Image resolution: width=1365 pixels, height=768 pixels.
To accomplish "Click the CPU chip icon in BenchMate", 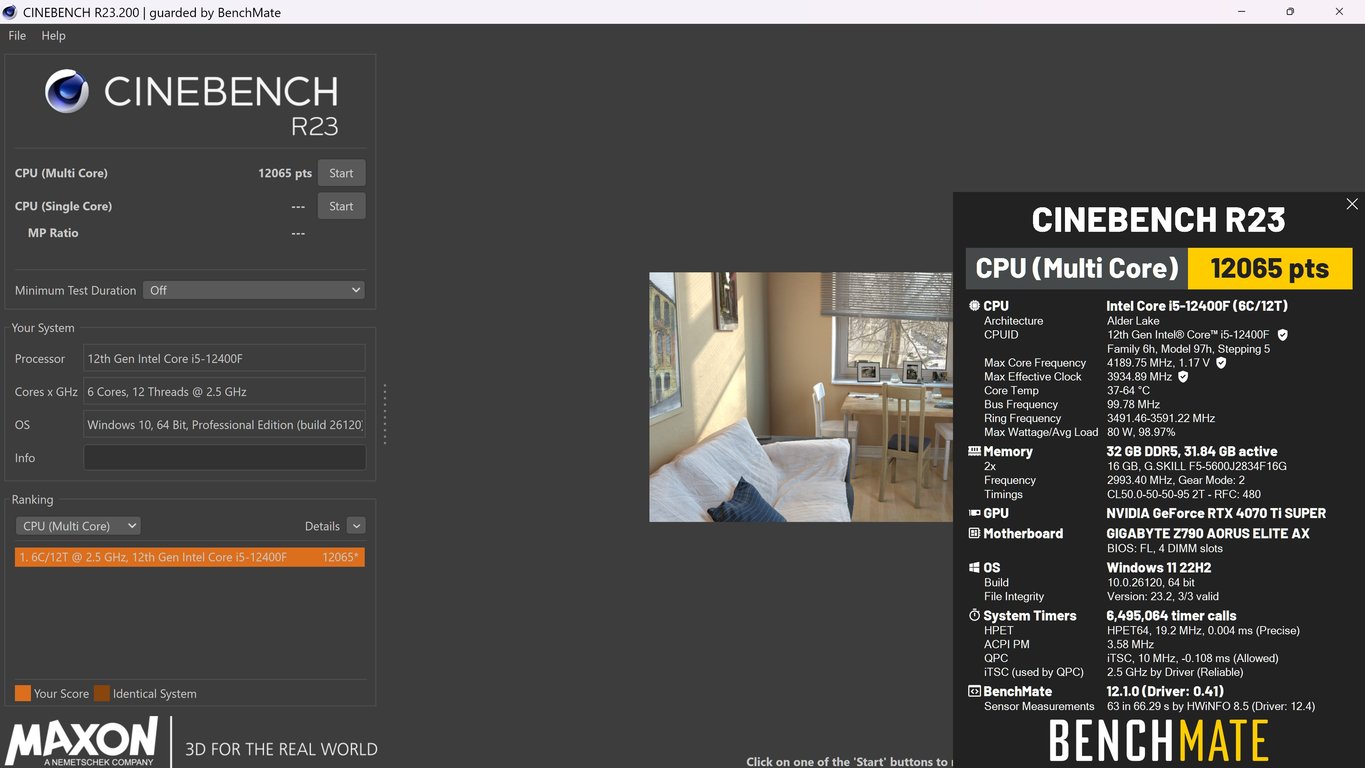I will pos(974,306).
